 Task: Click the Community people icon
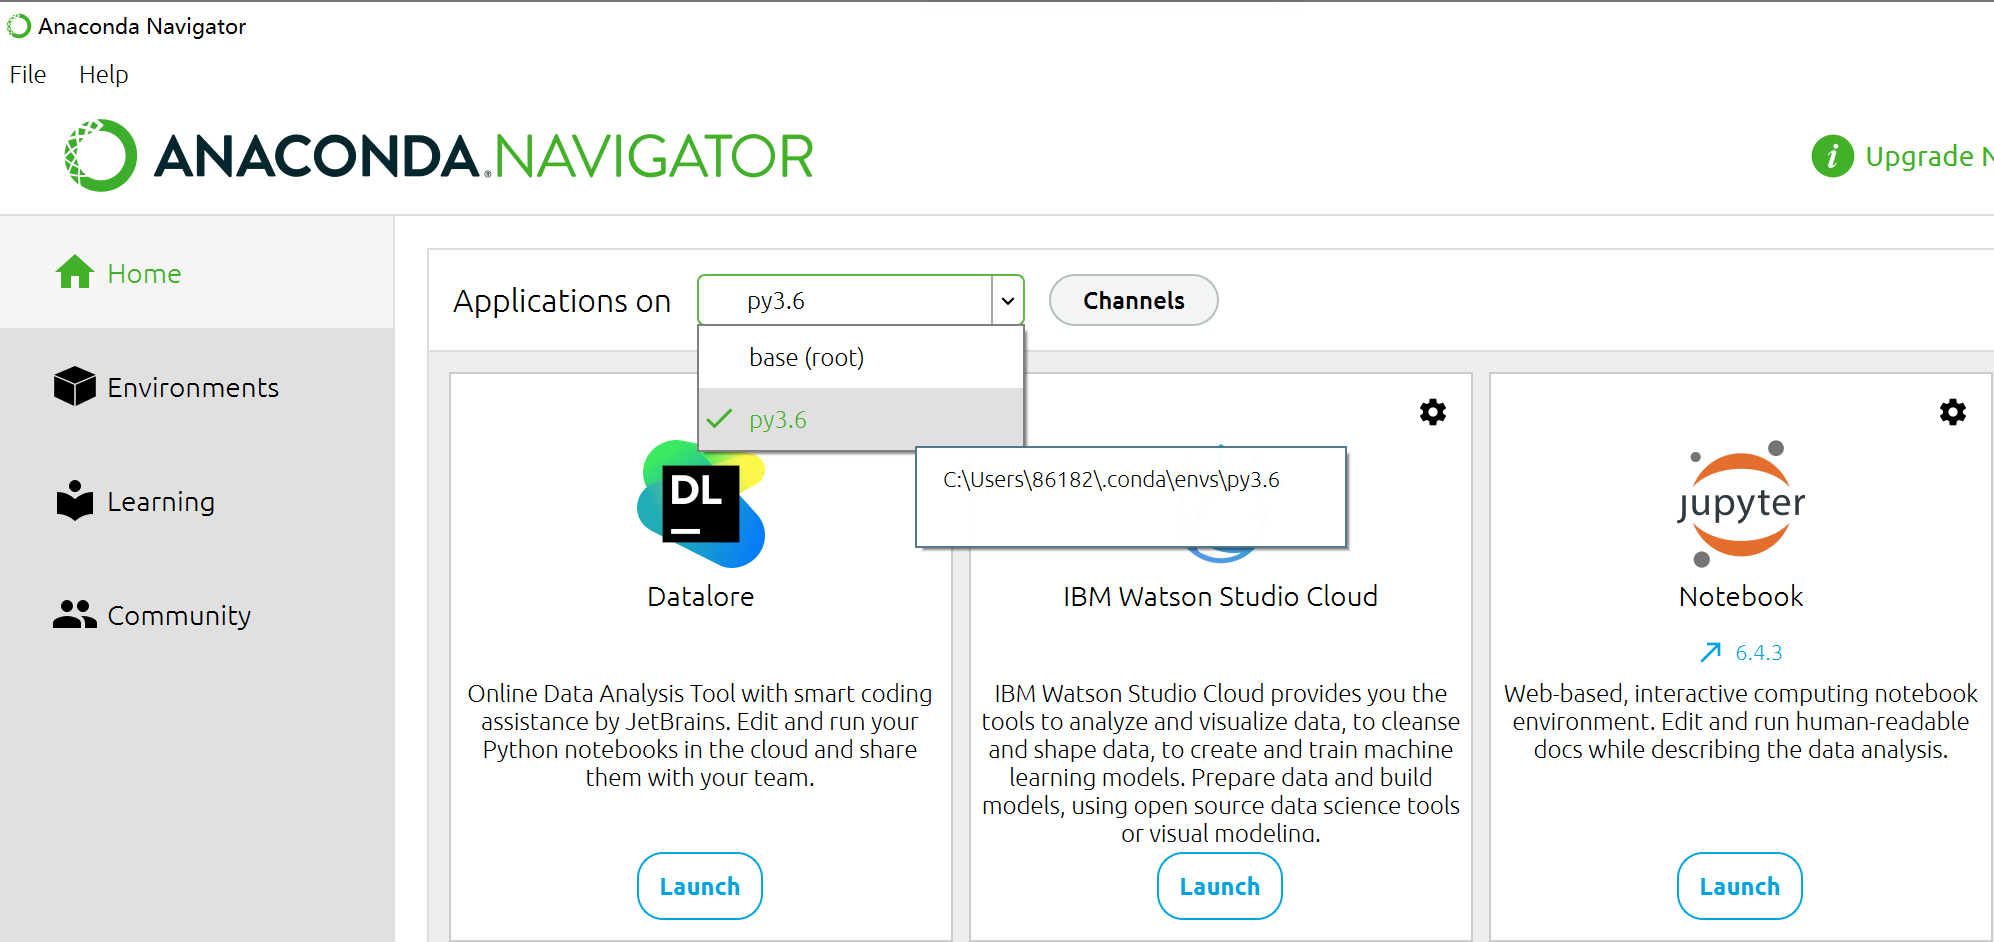(75, 614)
